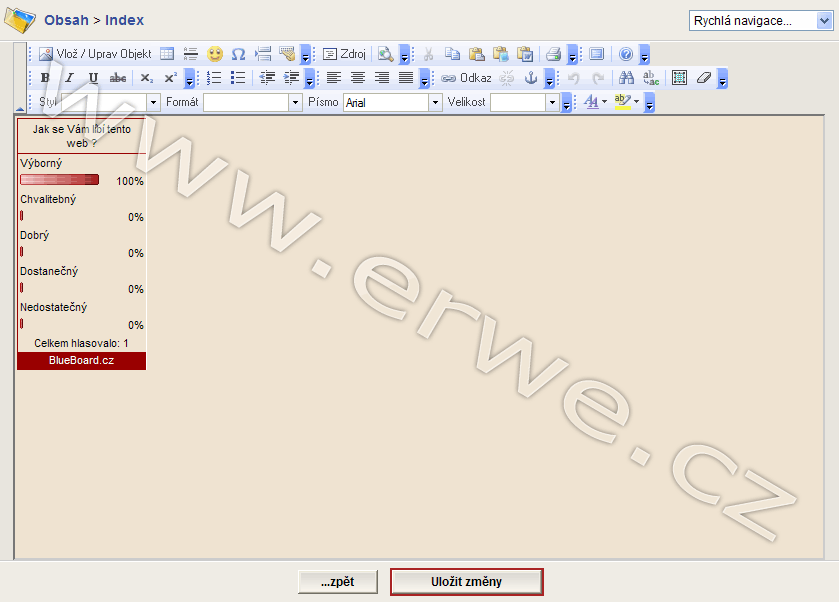Click the Uložit změny save button

point(467,582)
